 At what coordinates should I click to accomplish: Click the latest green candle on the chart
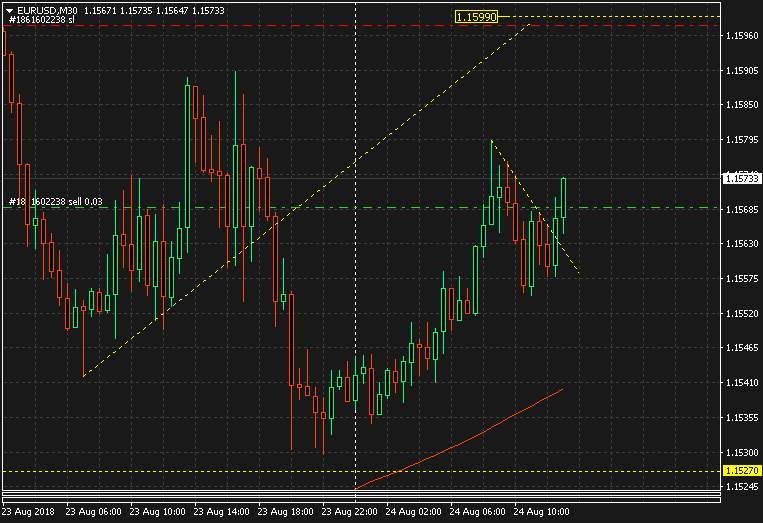(564, 197)
